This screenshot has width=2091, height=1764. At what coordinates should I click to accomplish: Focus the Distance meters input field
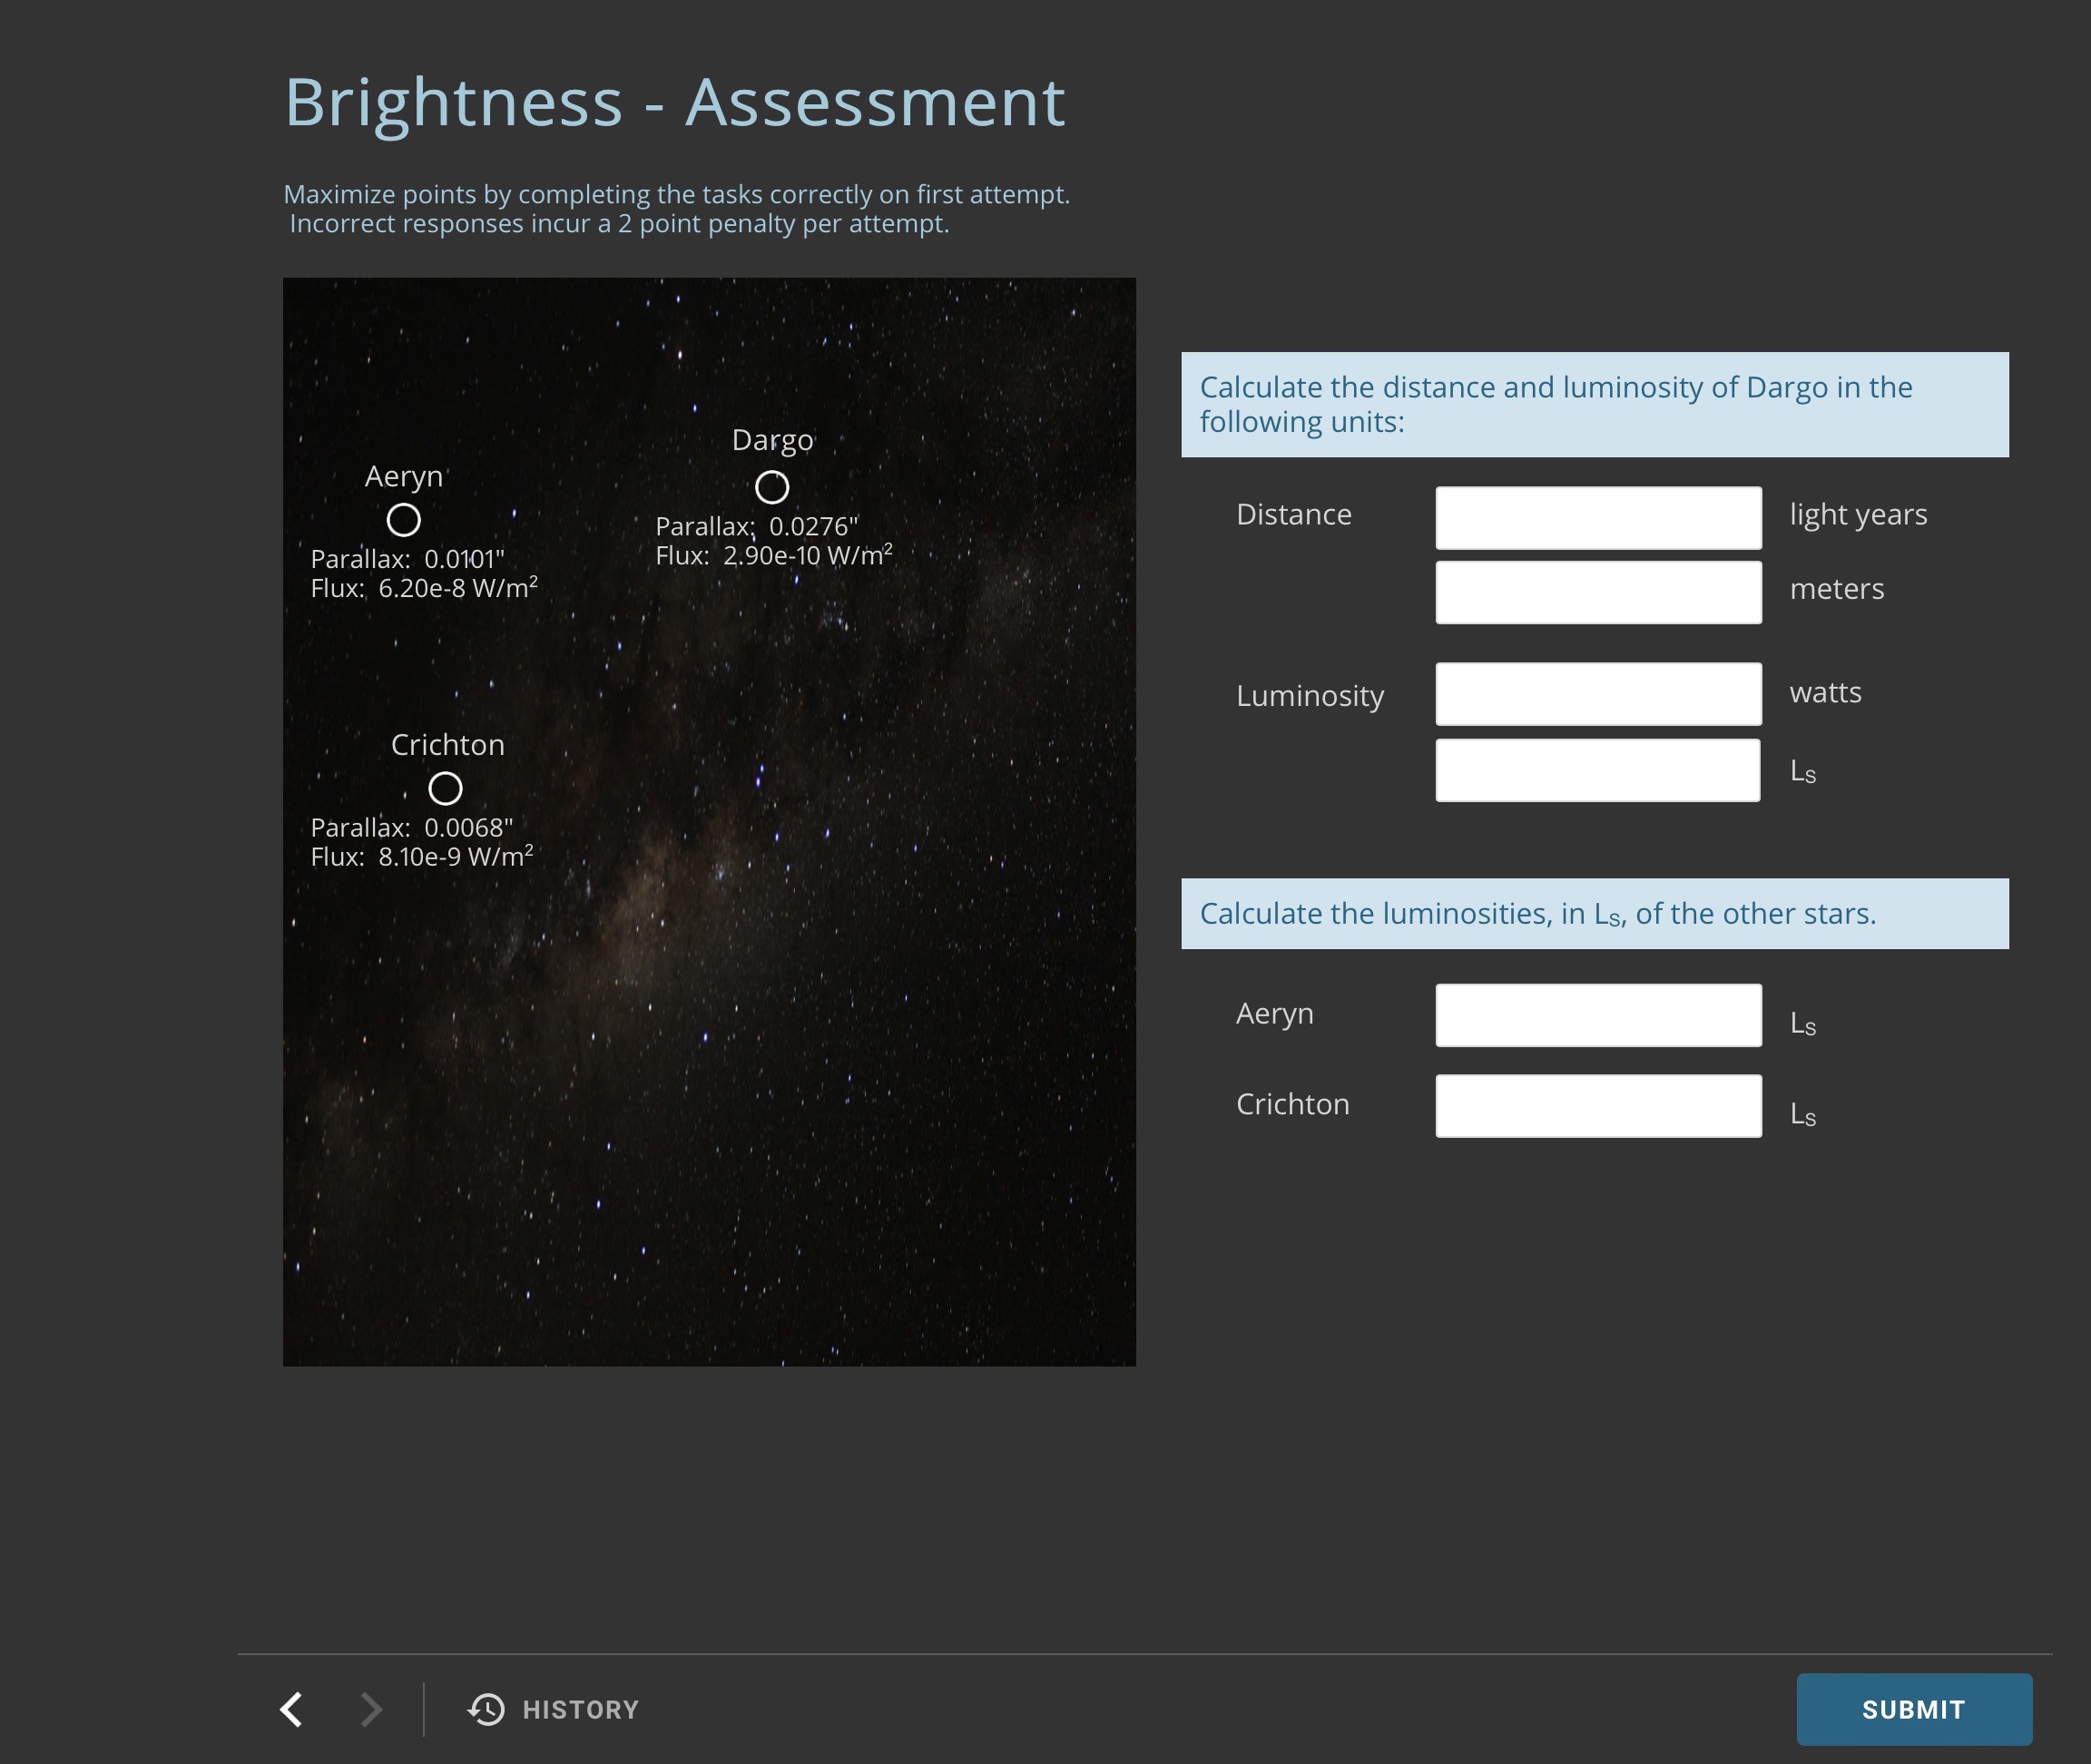click(x=1597, y=592)
